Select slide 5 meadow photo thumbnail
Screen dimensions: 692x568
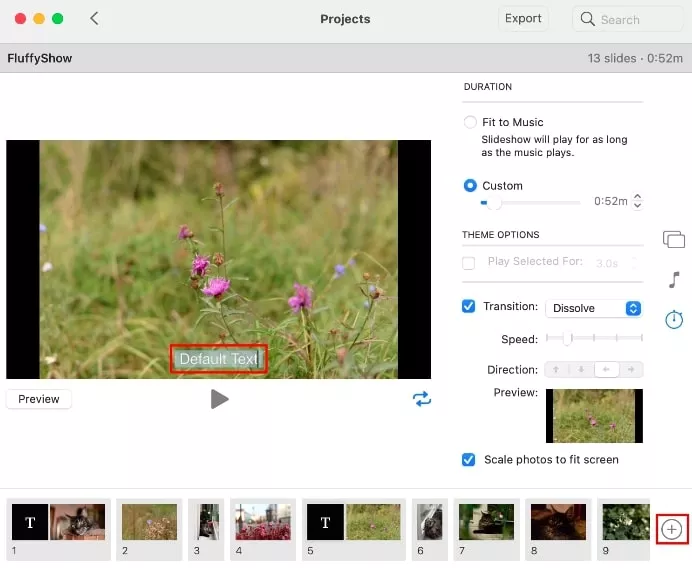373,522
